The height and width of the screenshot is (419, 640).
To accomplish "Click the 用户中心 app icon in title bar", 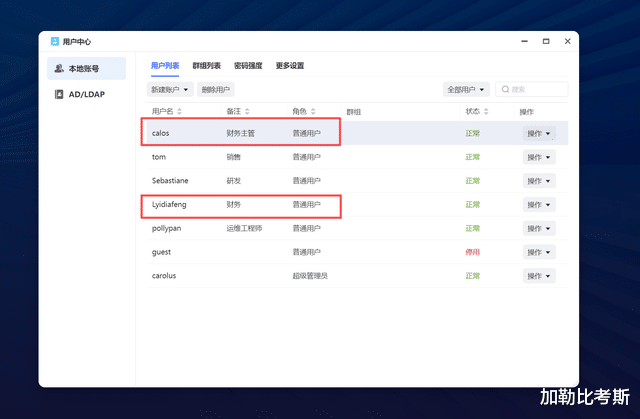I will pyautogui.click(x=55, y=42).
